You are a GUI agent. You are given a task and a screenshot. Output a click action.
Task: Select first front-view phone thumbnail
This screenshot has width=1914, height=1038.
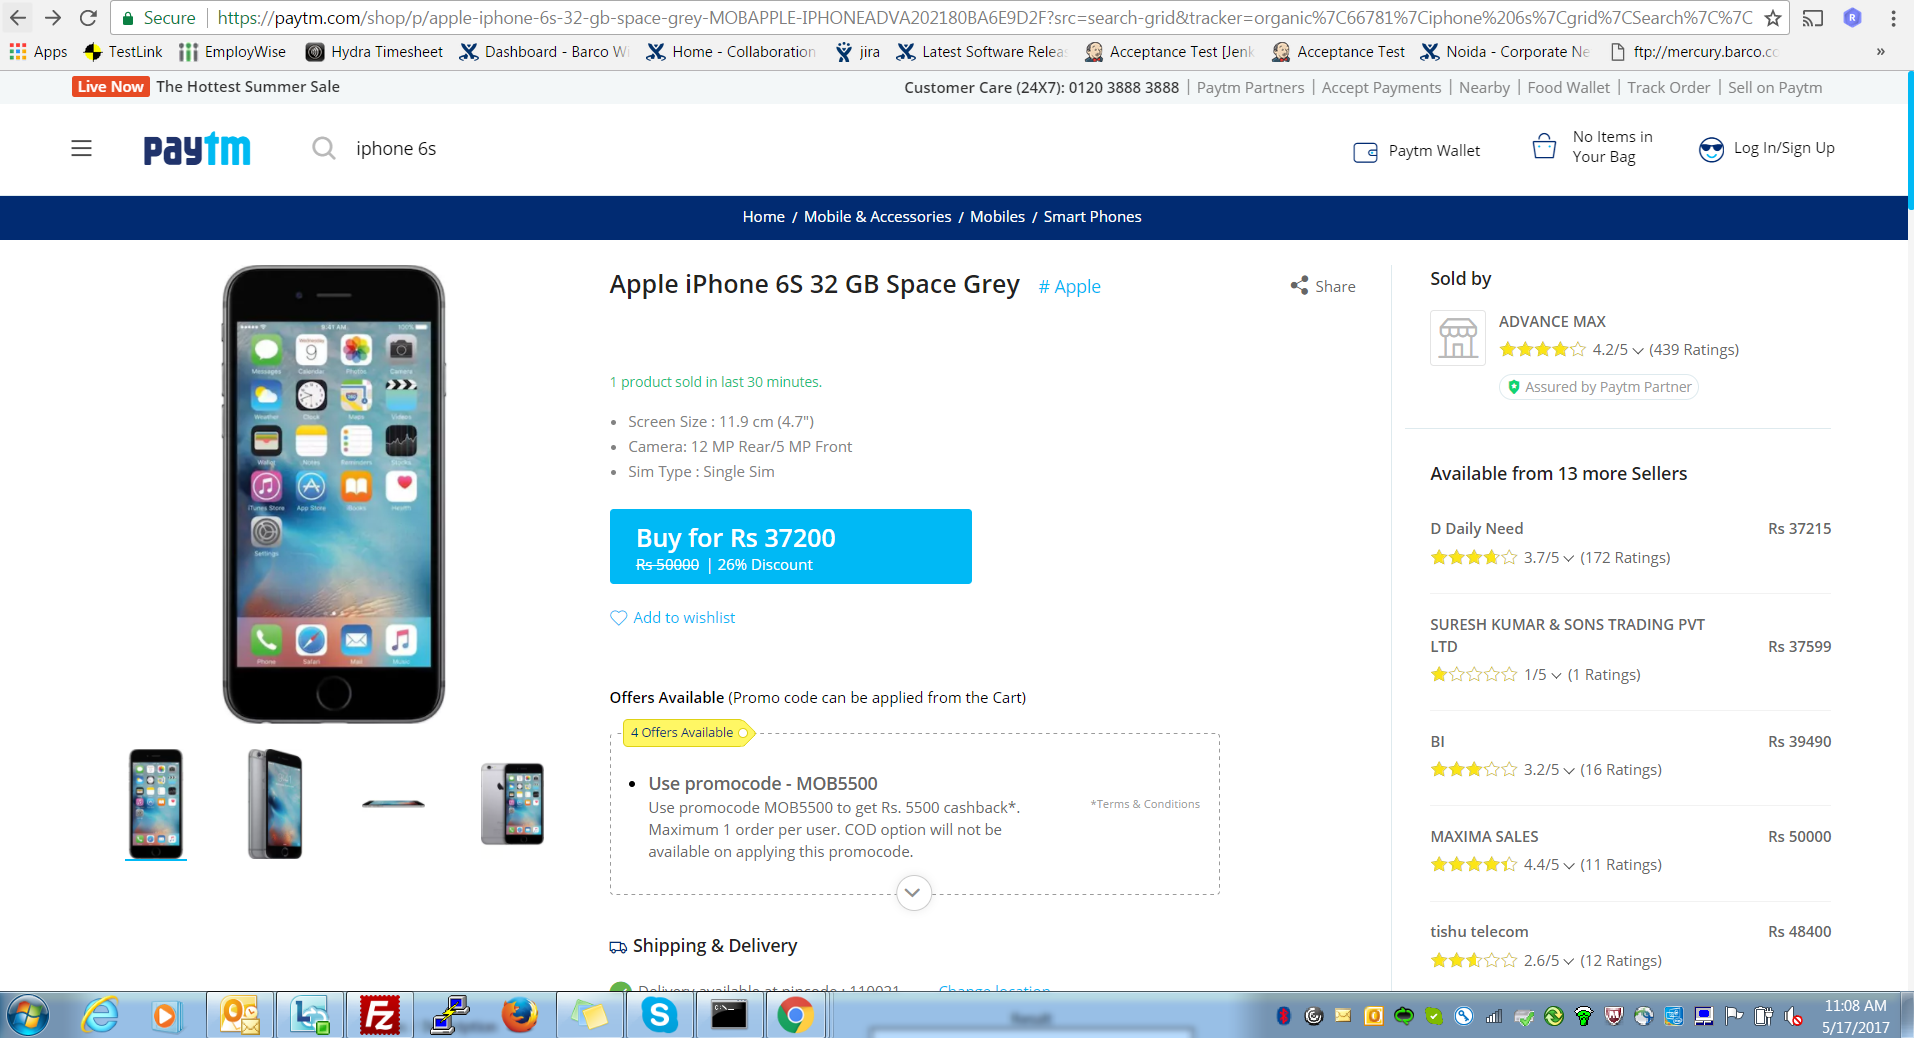(156, 804)
